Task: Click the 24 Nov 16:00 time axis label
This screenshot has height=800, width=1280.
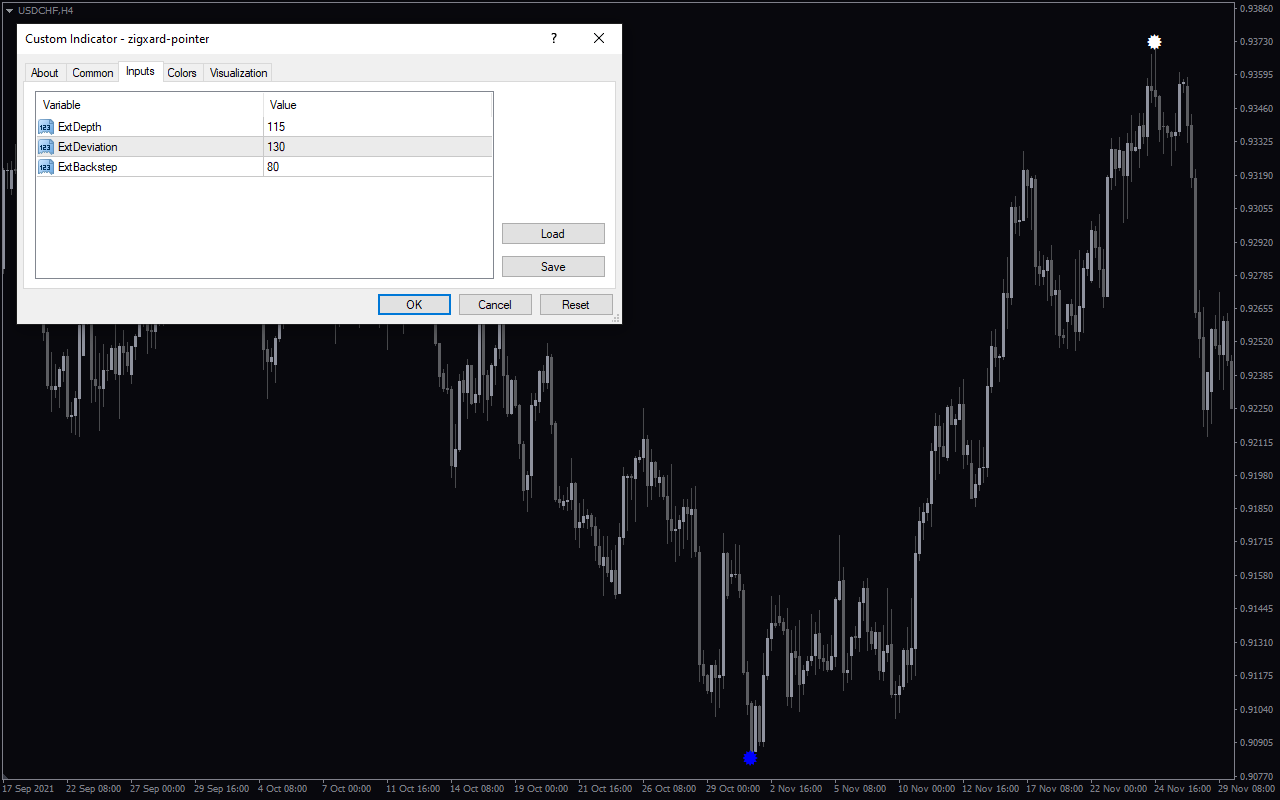Action: (1181, 789)
